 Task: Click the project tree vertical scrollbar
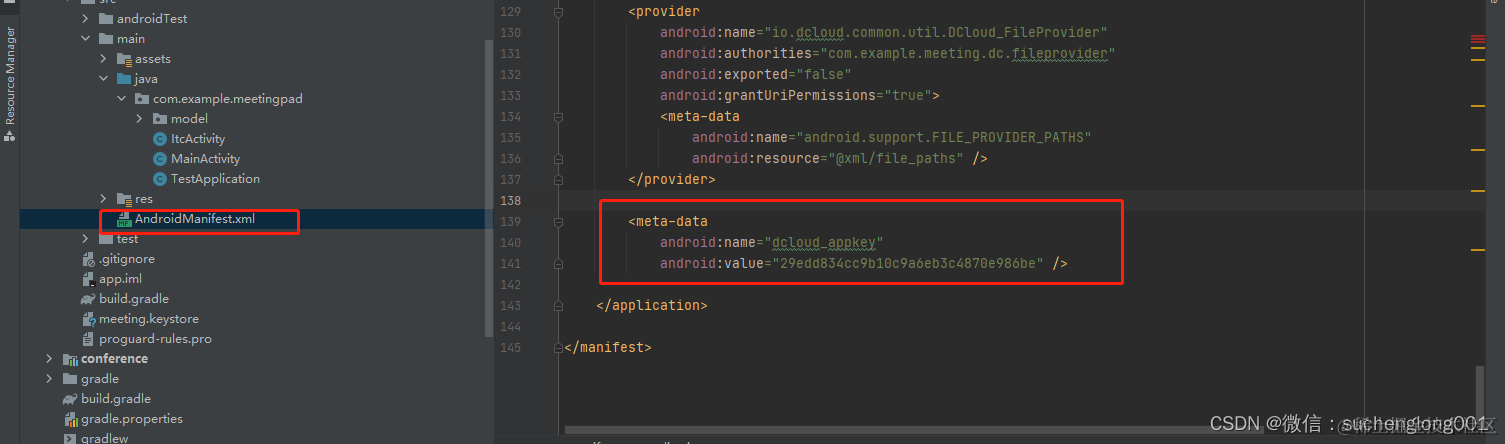tap(489, 190)
